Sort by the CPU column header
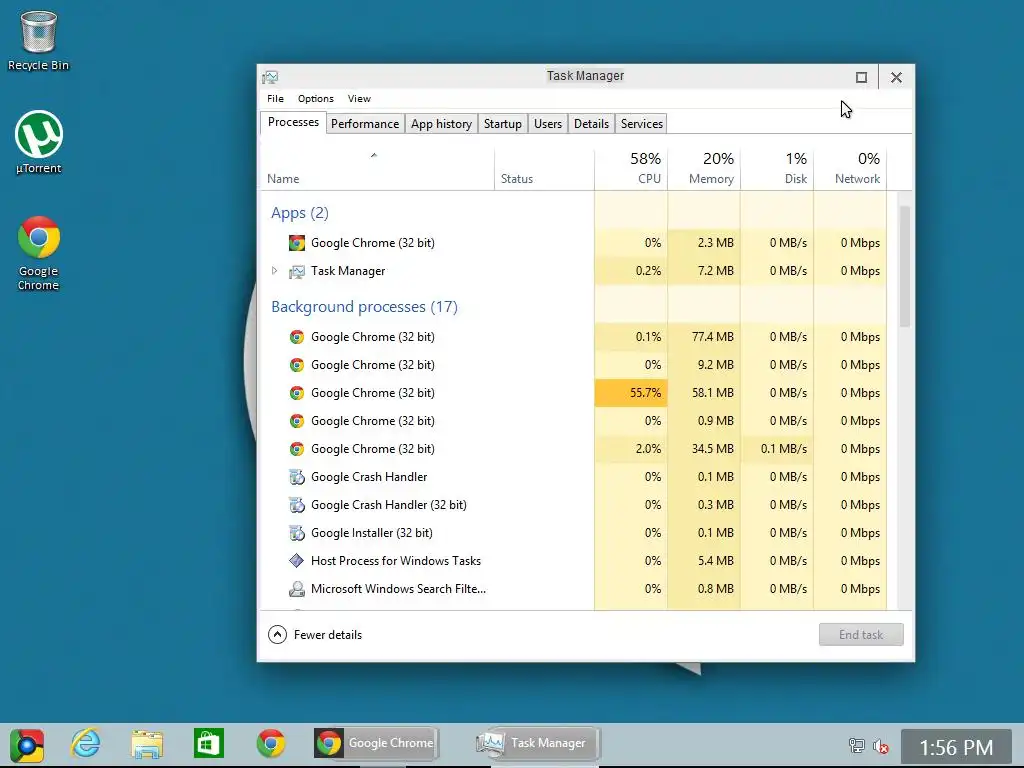Image resolution: width=1024 pixels, height=768 pixels. (x=631, y=168)
